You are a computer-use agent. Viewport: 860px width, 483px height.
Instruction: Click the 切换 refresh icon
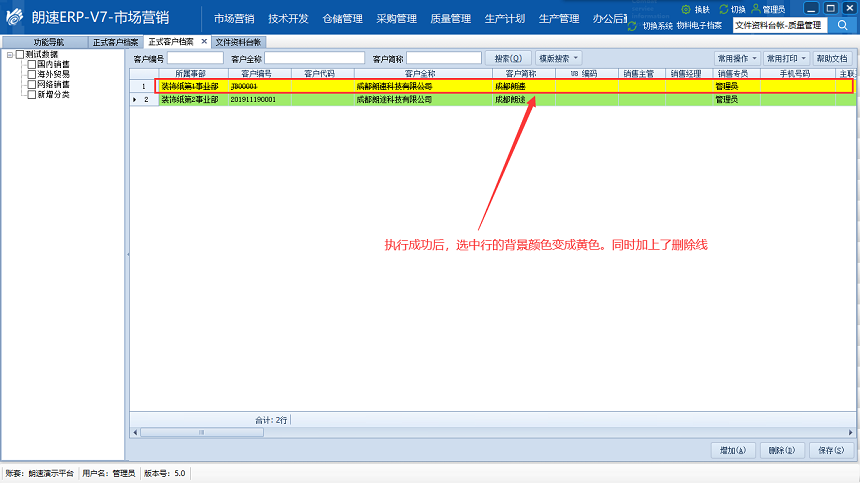point(724,8)
